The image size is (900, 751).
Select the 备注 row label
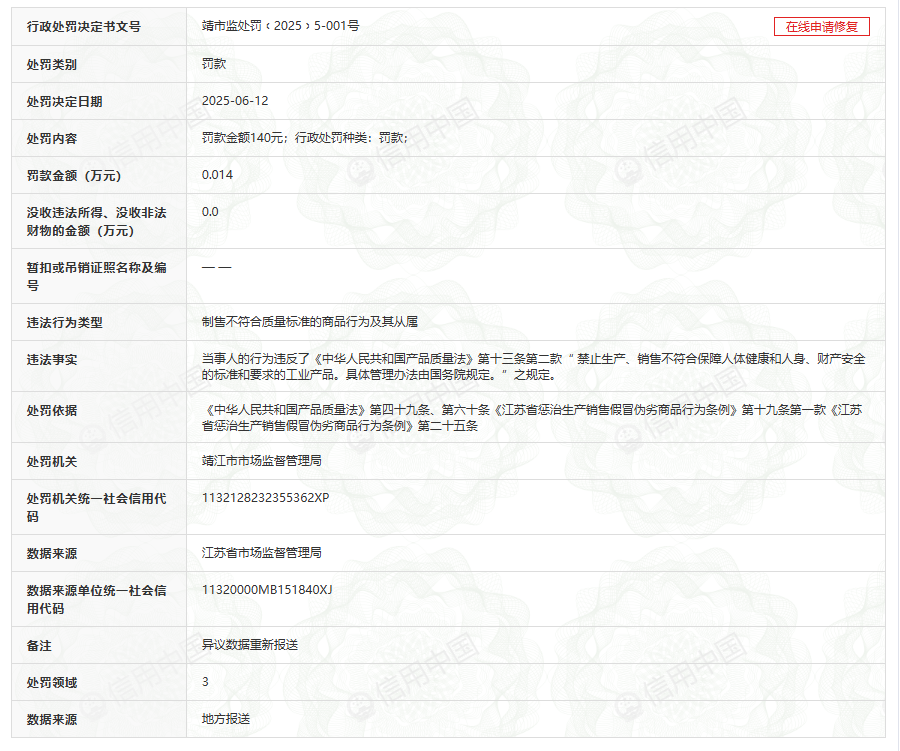(39, 646)
